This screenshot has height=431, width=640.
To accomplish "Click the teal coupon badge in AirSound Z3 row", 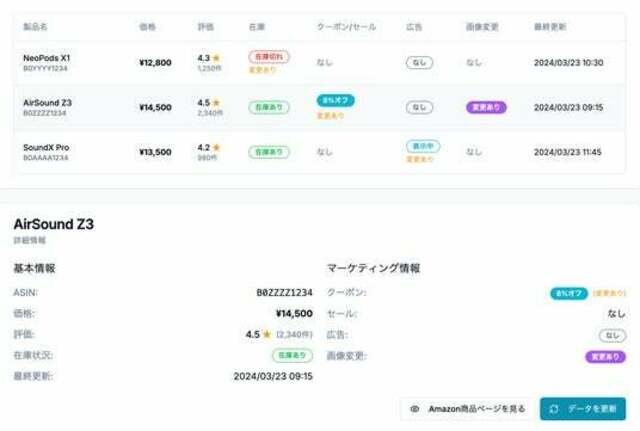I will point(336,100).
